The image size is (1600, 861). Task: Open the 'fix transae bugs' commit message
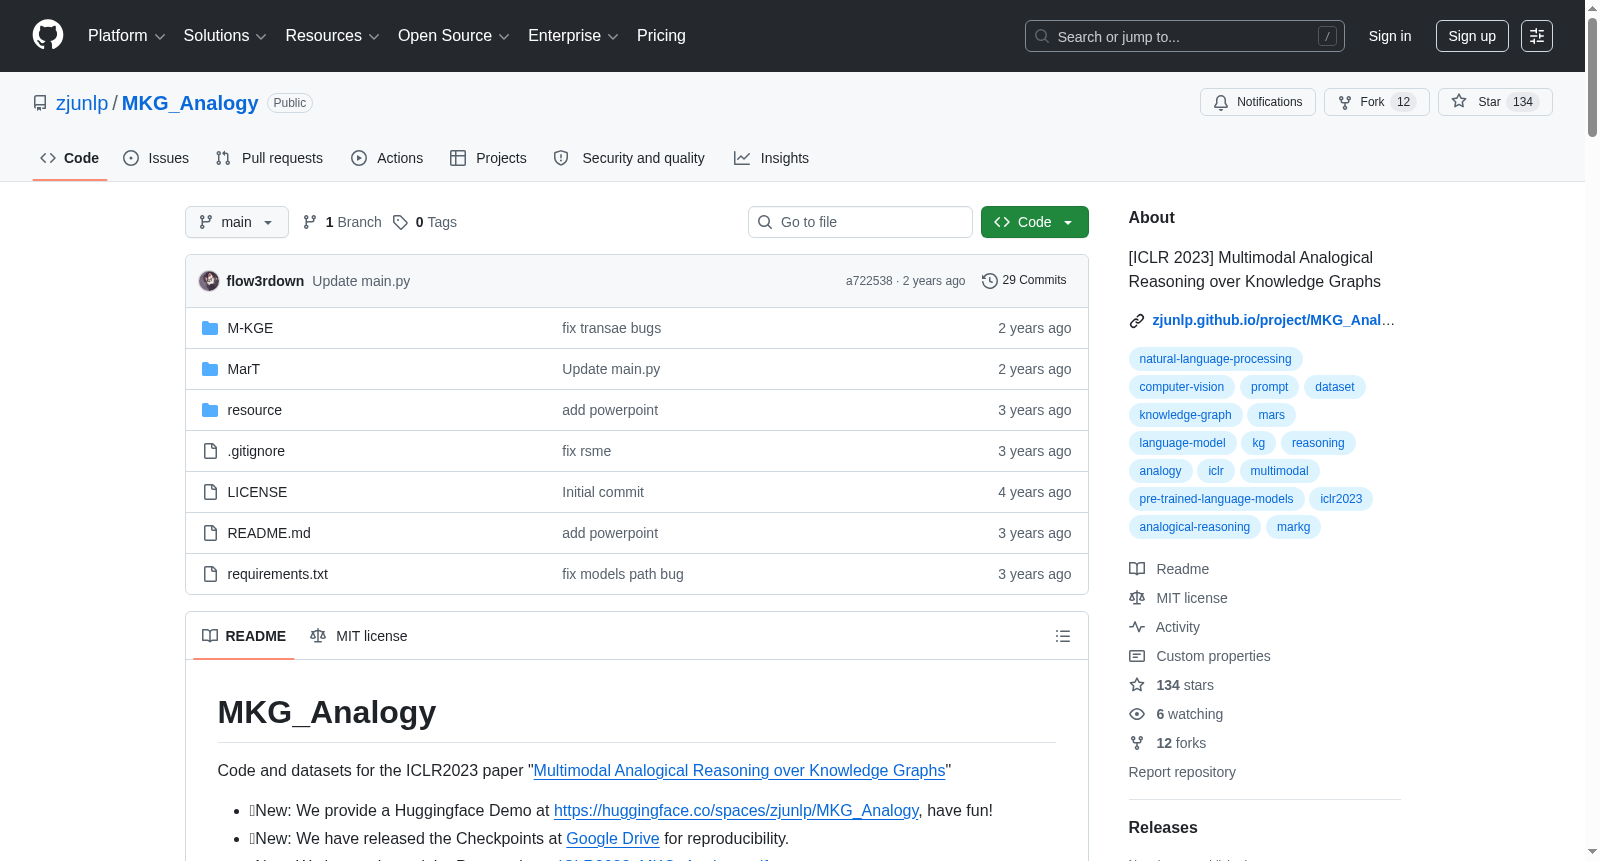coord(612,328)
